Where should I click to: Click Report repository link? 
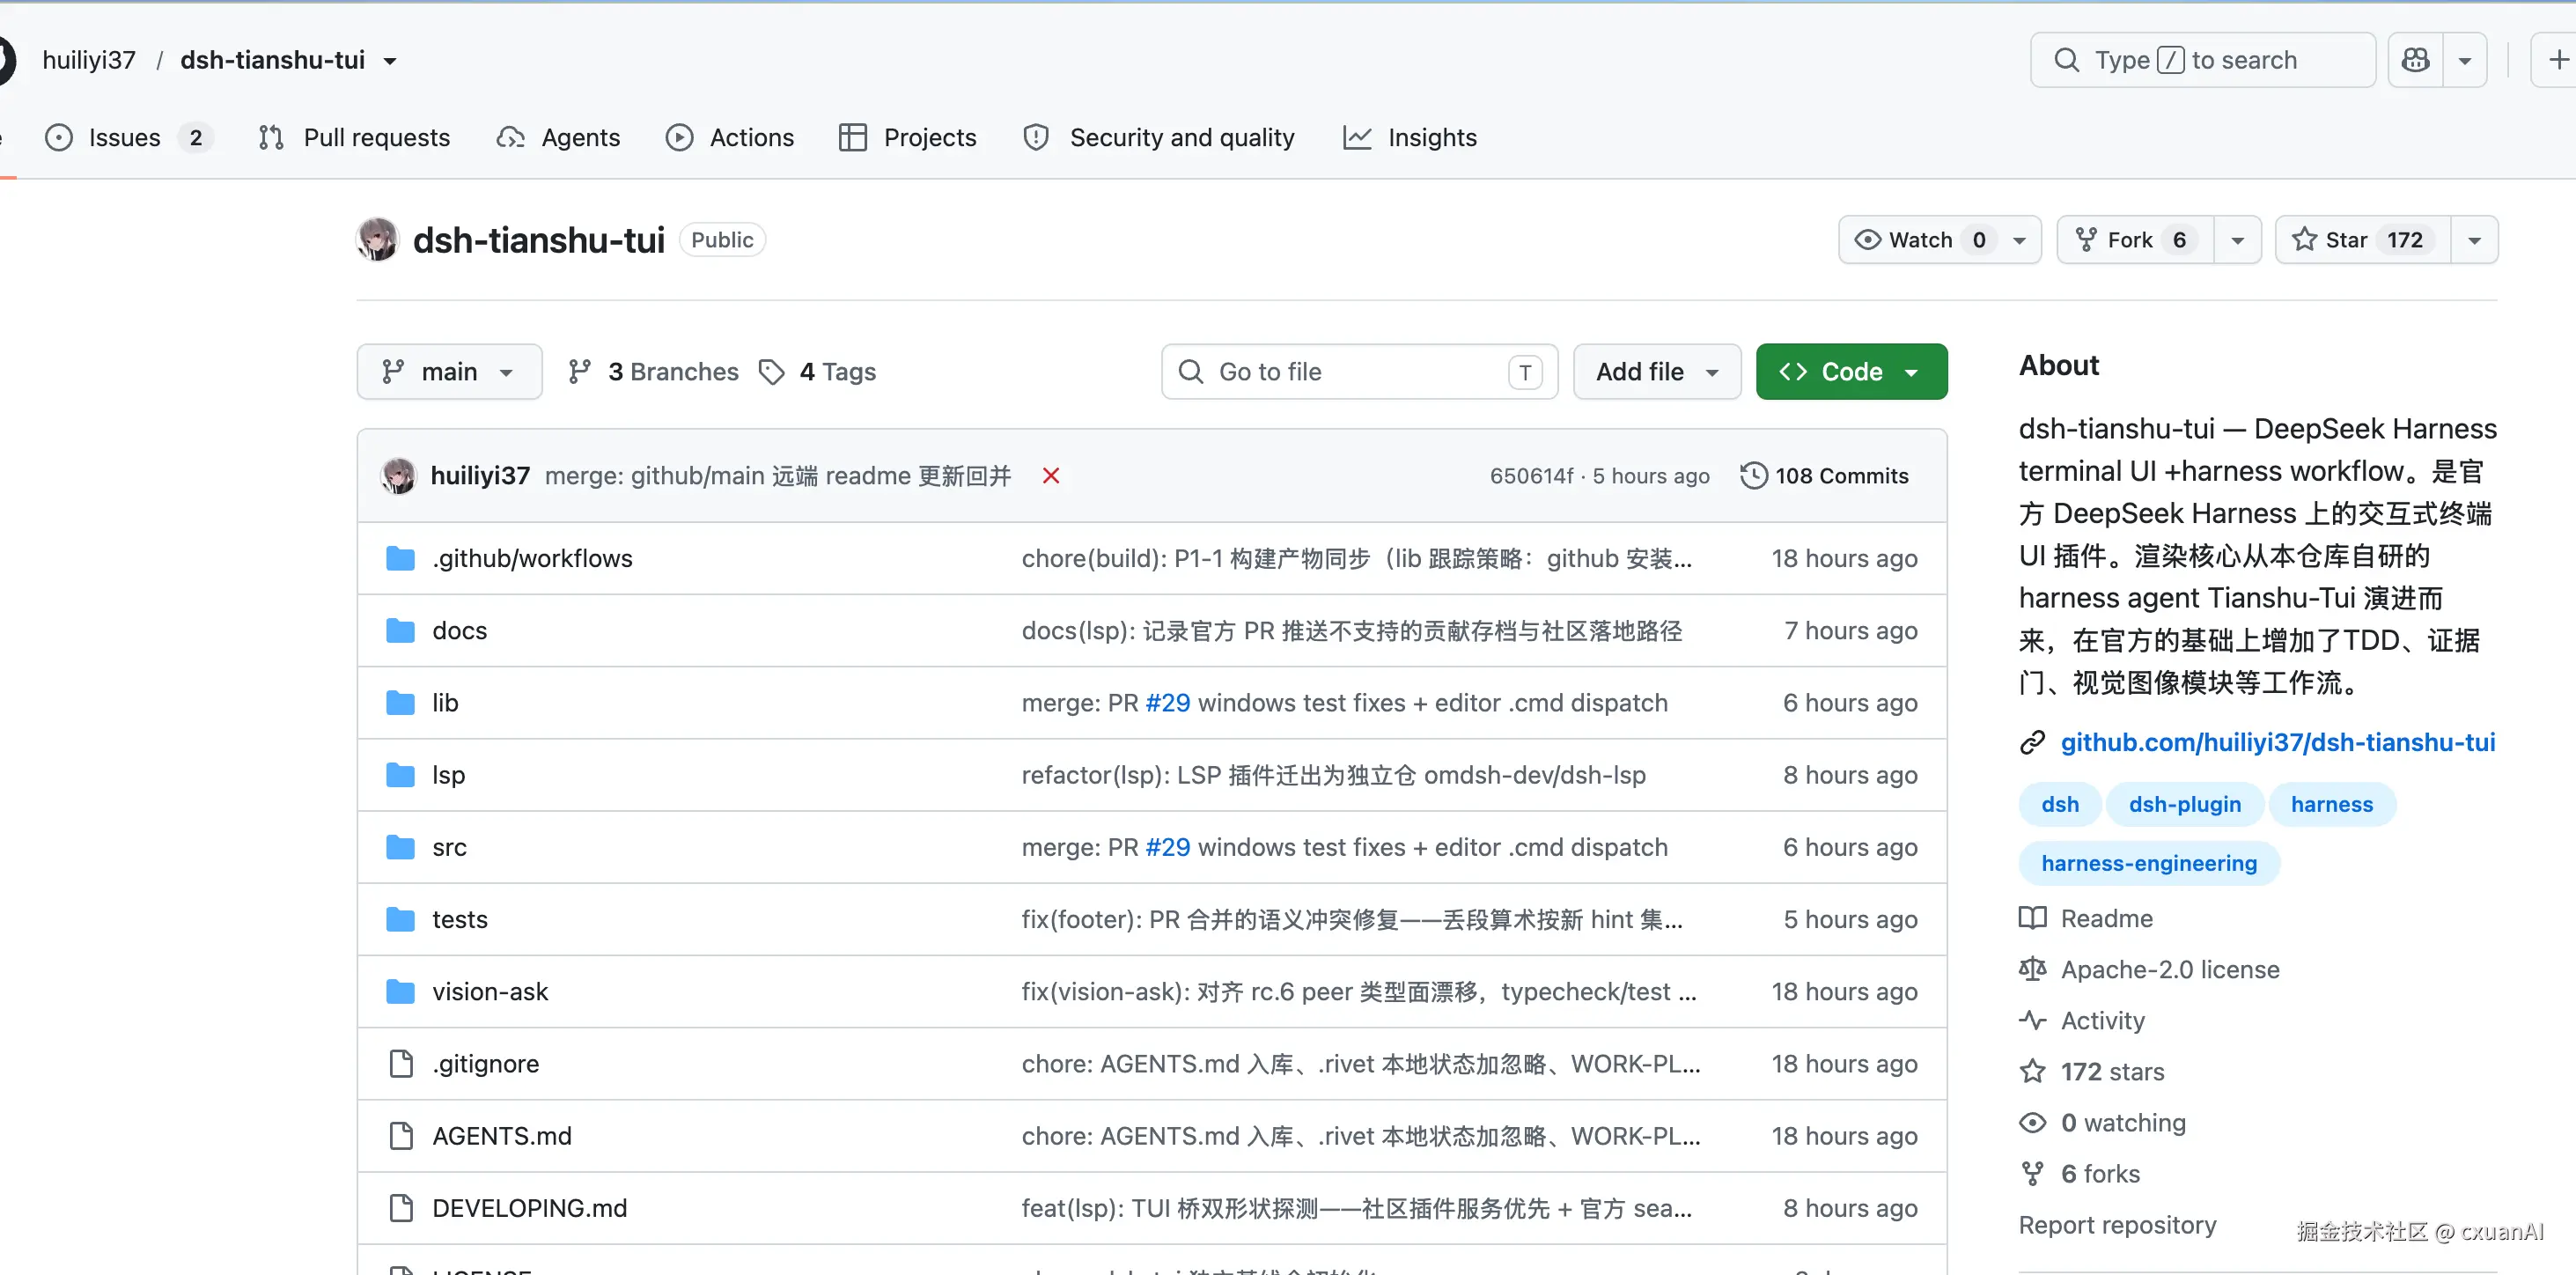pyautogui.click(x=2117, y=1225)
